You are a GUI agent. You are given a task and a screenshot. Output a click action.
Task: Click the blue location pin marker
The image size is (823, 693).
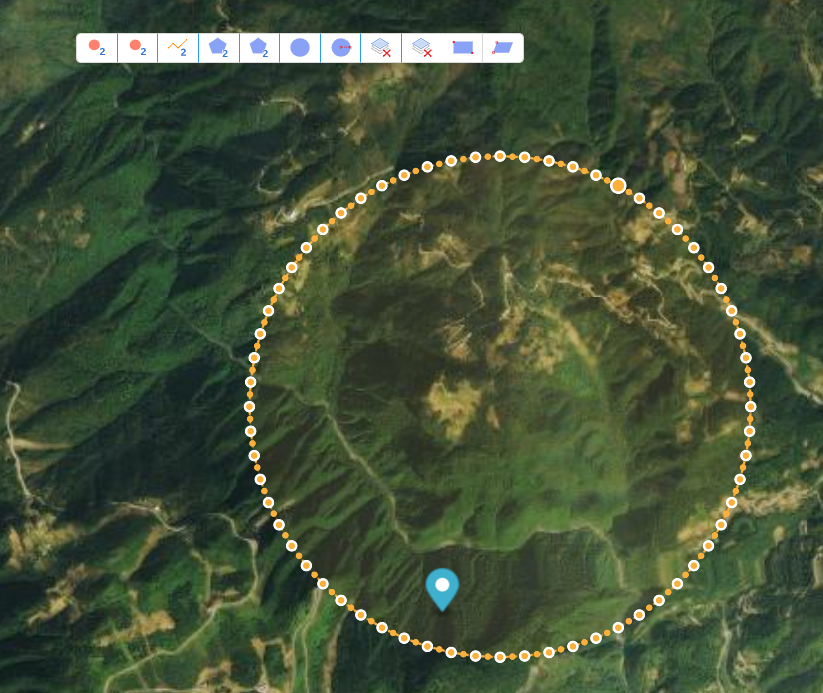point(442,589)
